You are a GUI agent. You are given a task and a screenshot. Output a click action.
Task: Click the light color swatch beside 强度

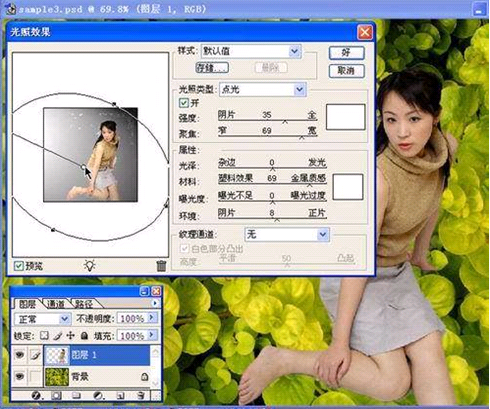pos(346,117)
